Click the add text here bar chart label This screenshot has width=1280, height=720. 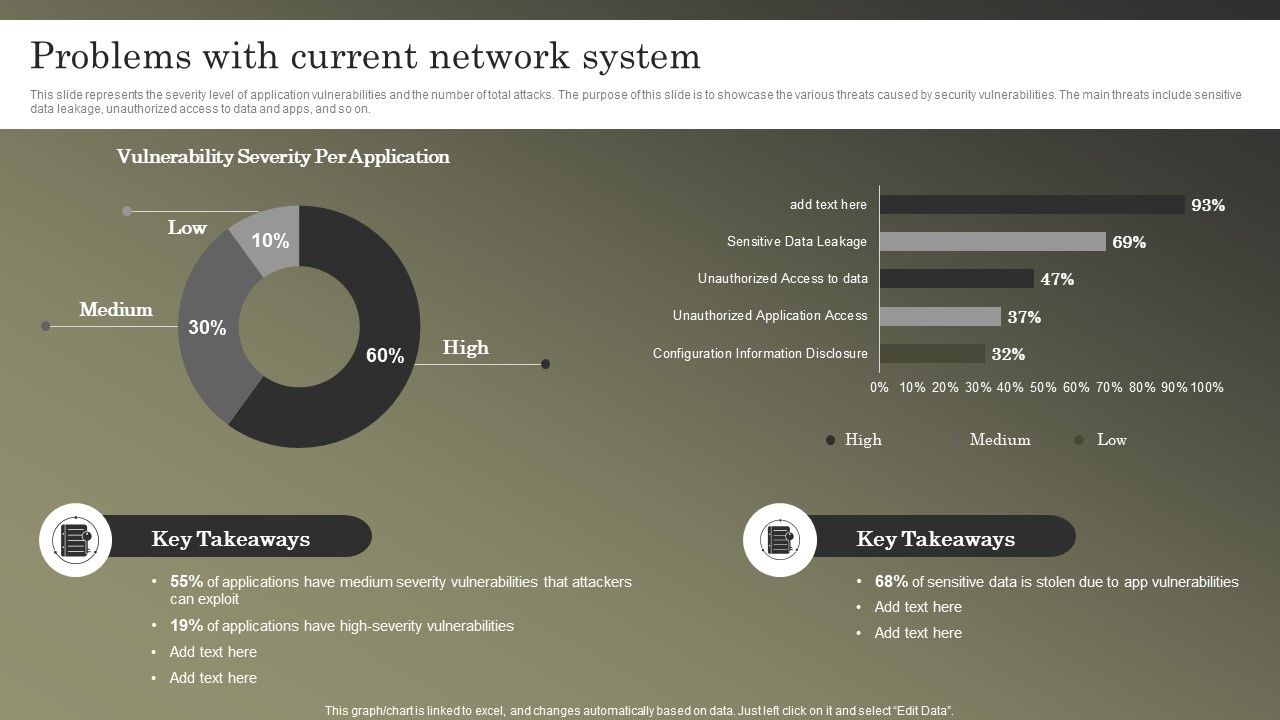click(828, 205)
